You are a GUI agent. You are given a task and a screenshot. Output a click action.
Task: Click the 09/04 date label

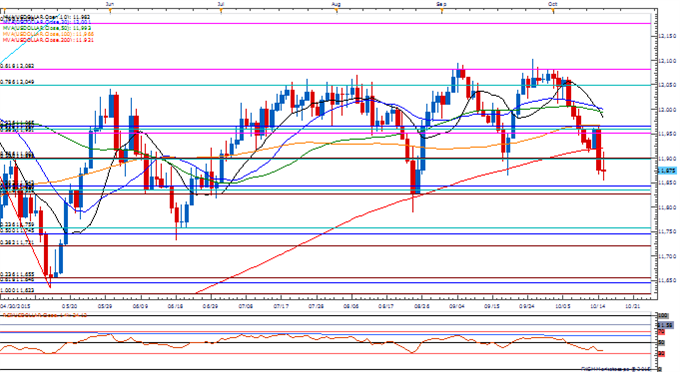pos(457,306)
